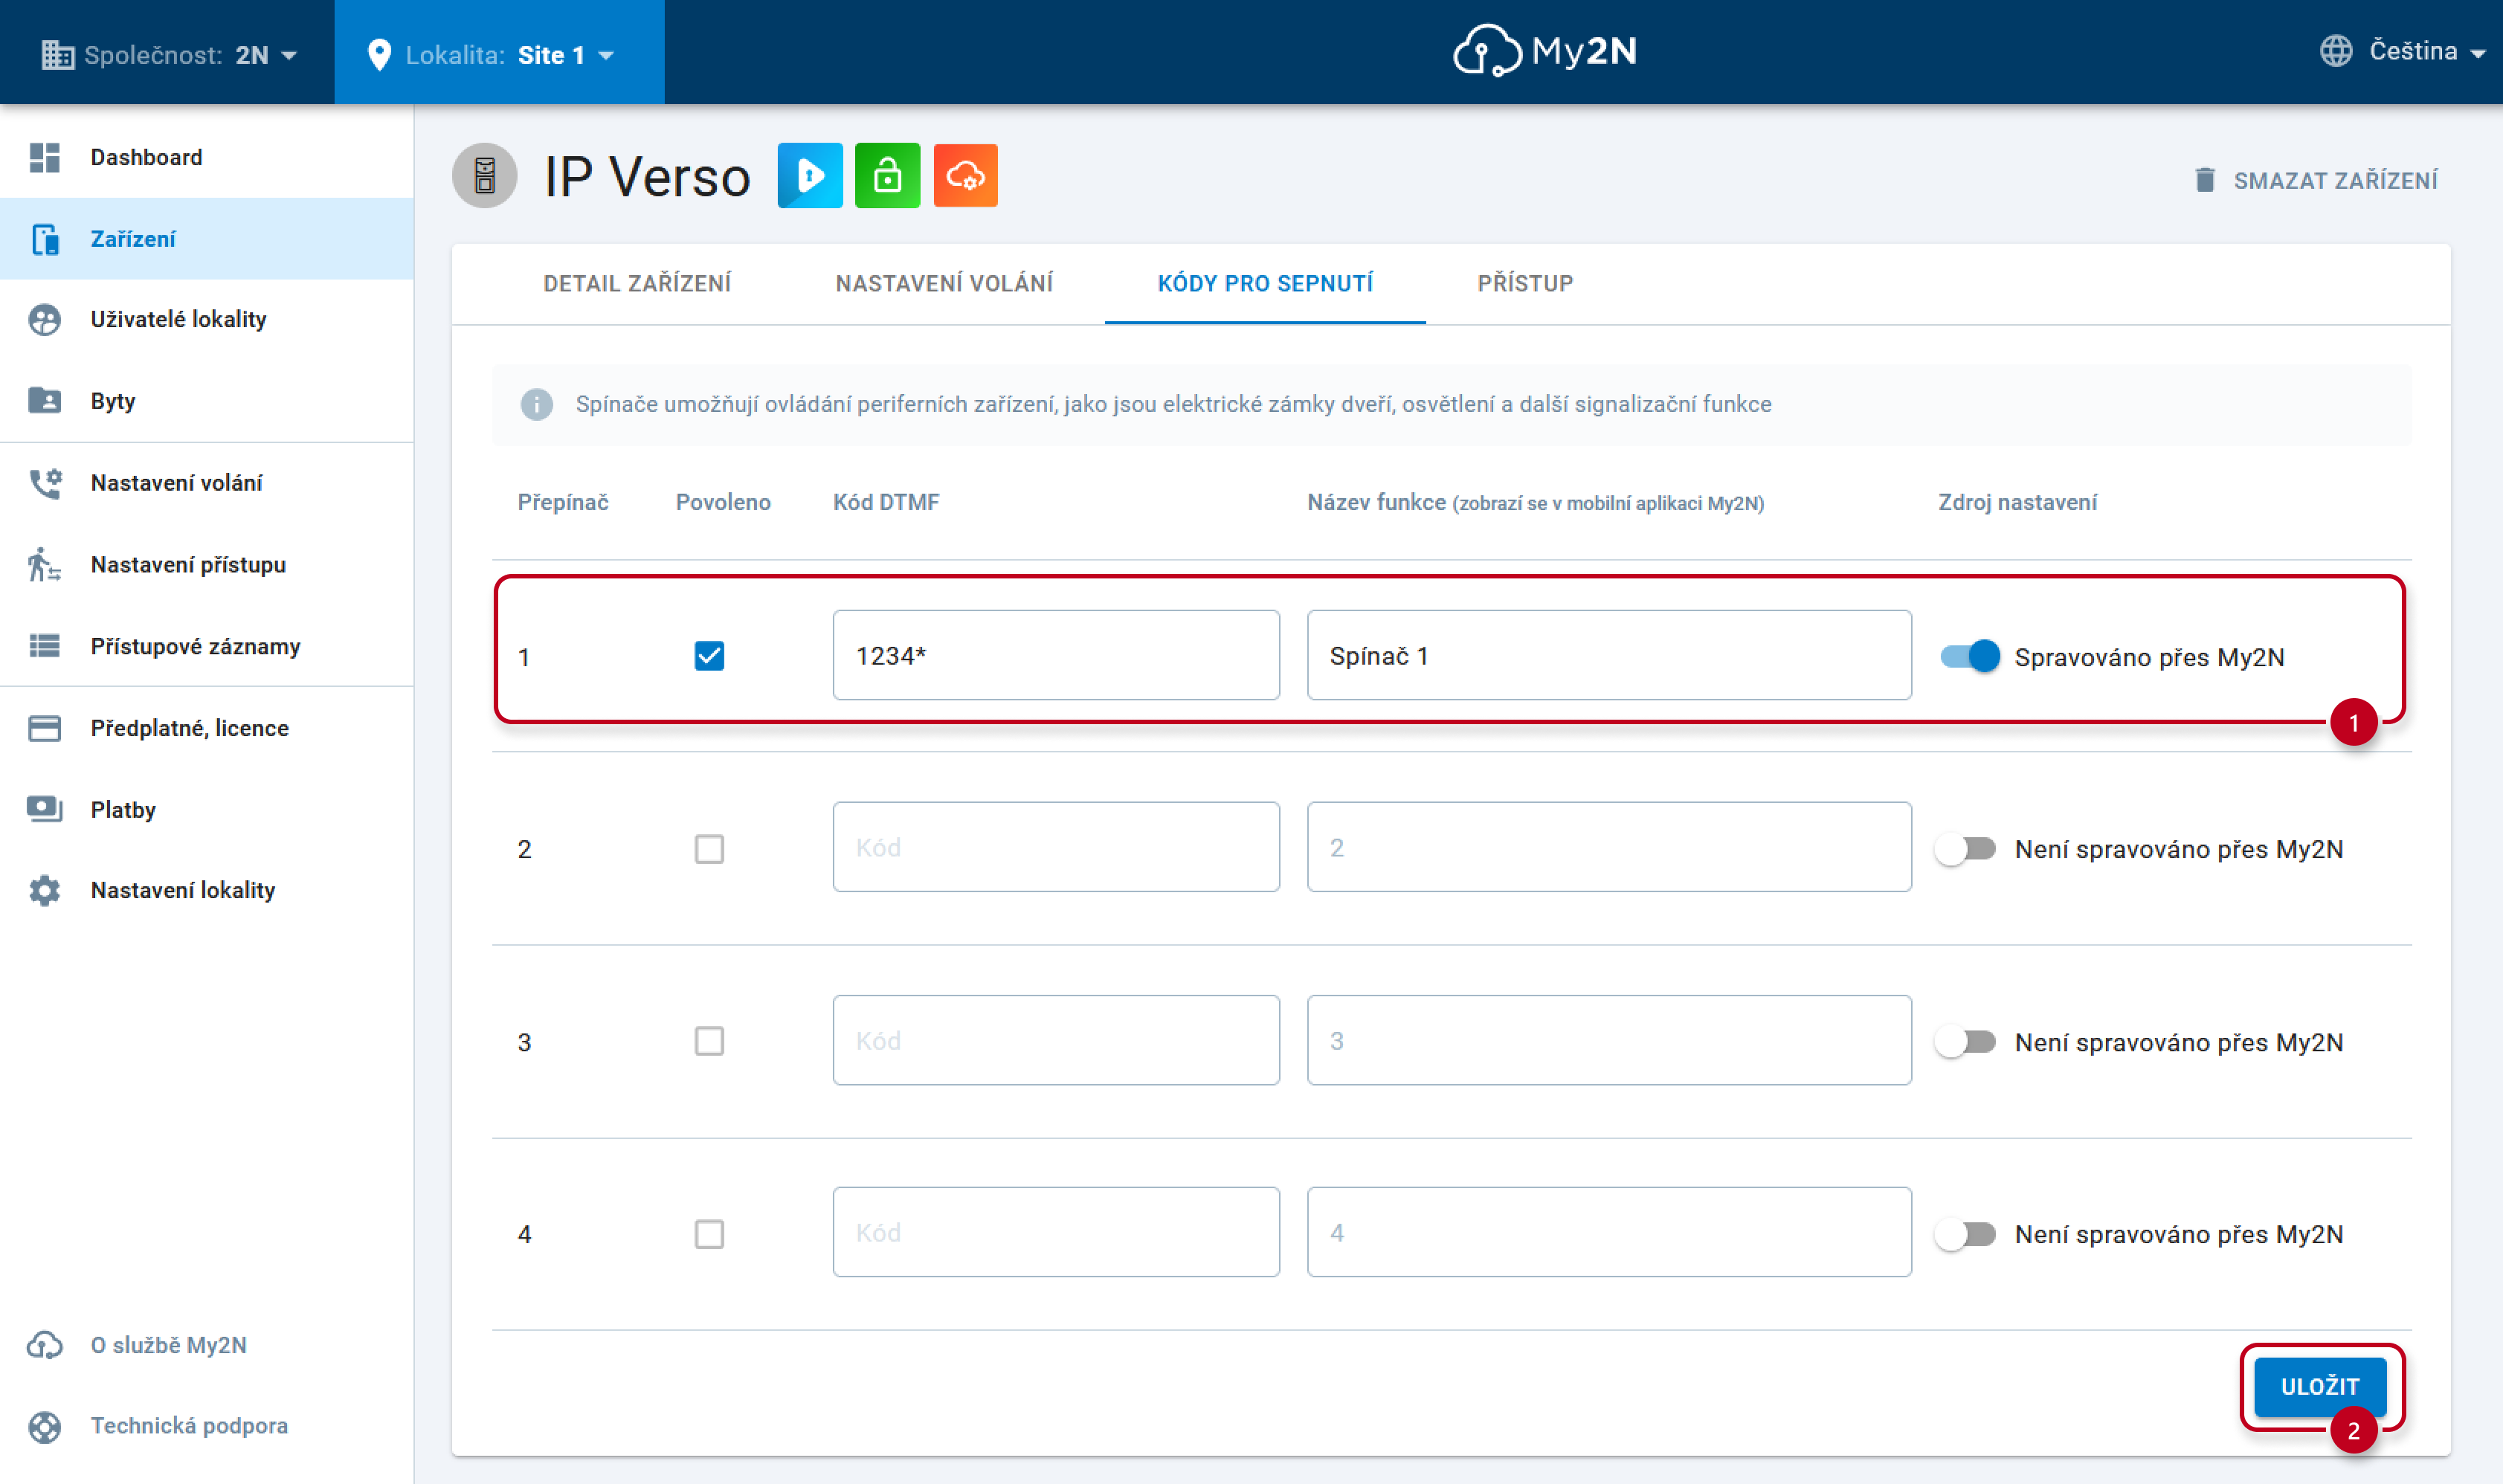
Task: Click the Platby payments icon
Action: [45, 810]
